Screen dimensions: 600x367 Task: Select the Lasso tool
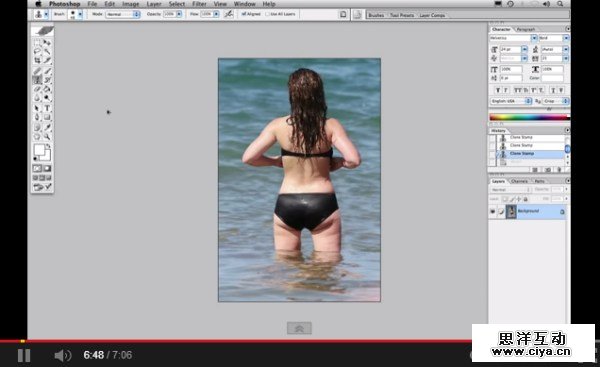(x=37, y=51)
